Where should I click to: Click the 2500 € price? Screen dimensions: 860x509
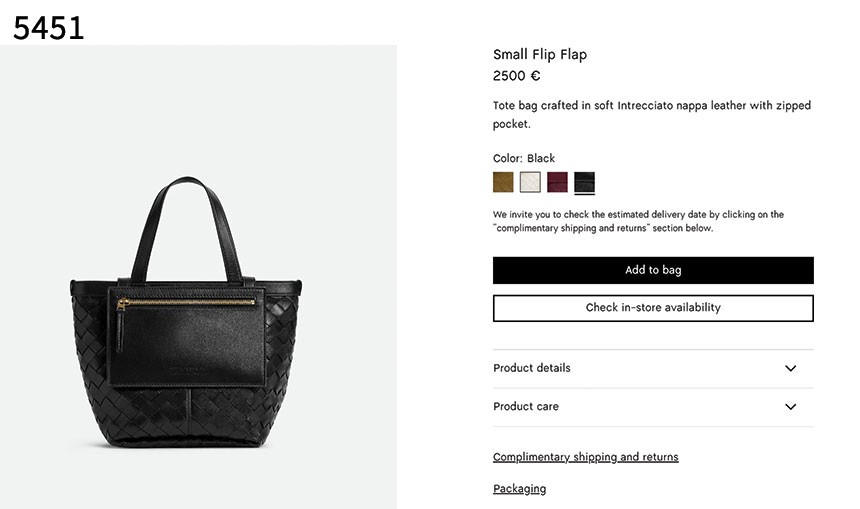[517, 76]
